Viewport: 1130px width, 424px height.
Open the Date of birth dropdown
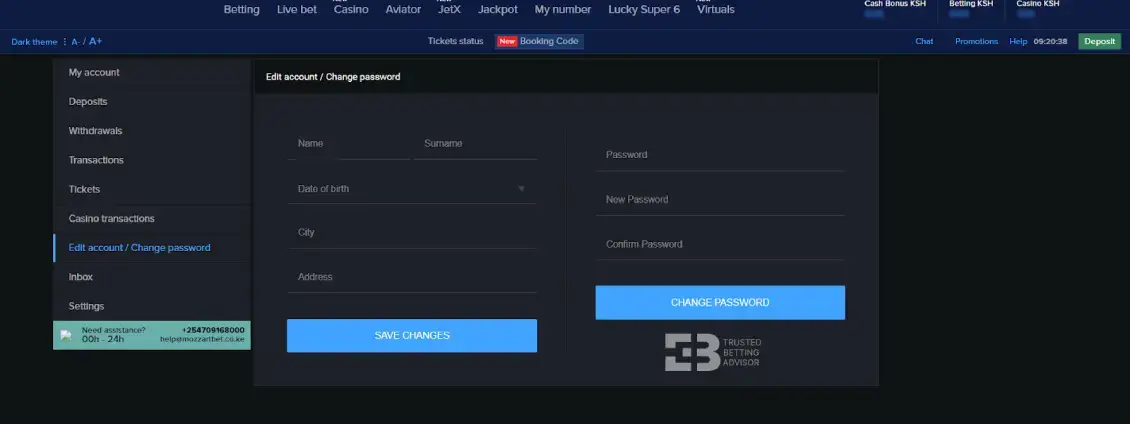tap(411, 188)
